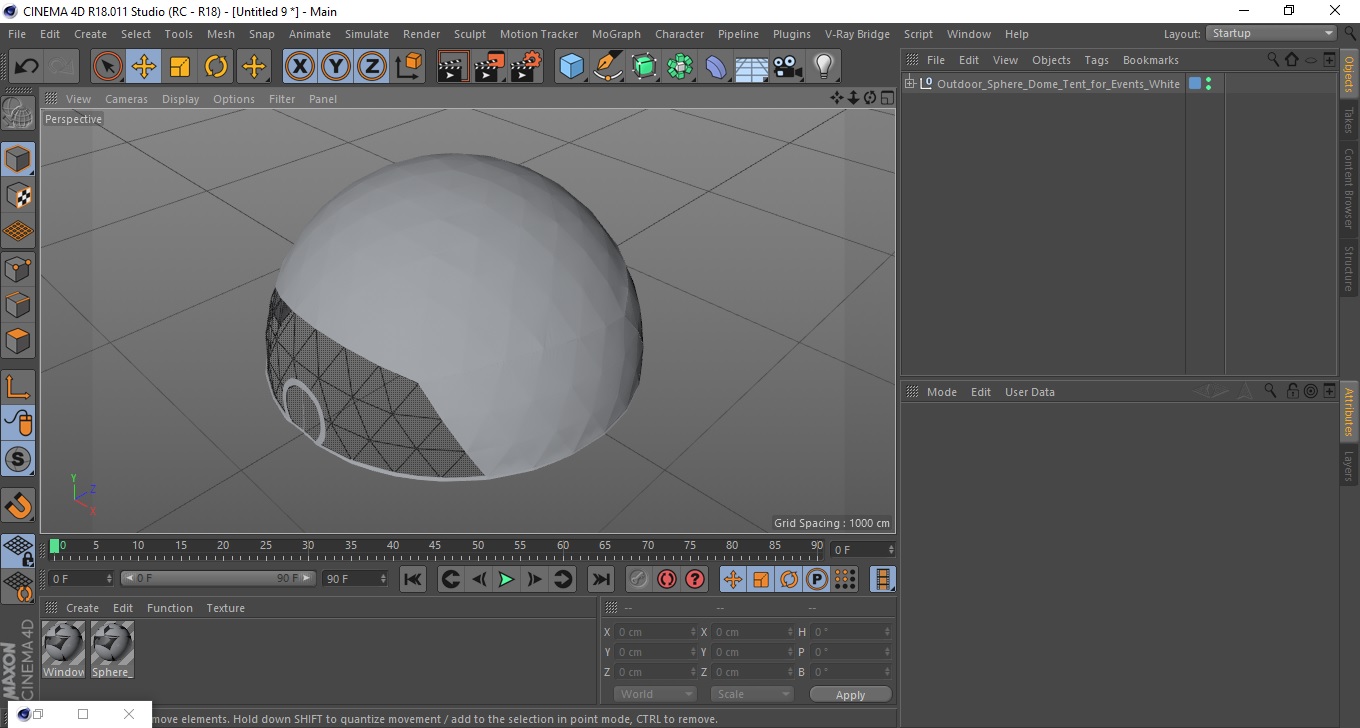The image size is (1360, 728).
Task: Click the X position input field
Action: point(656,632)
